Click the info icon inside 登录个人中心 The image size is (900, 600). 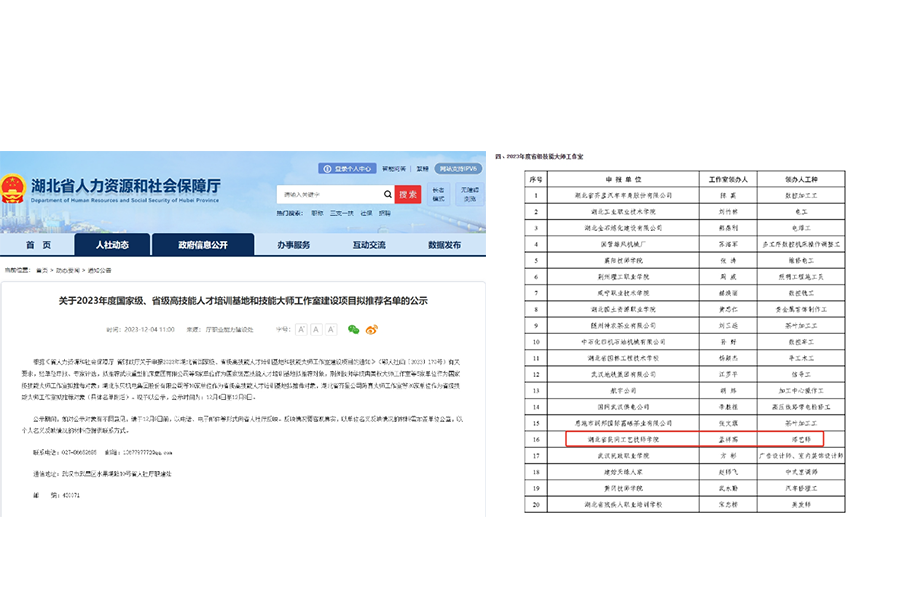[328, 168]
